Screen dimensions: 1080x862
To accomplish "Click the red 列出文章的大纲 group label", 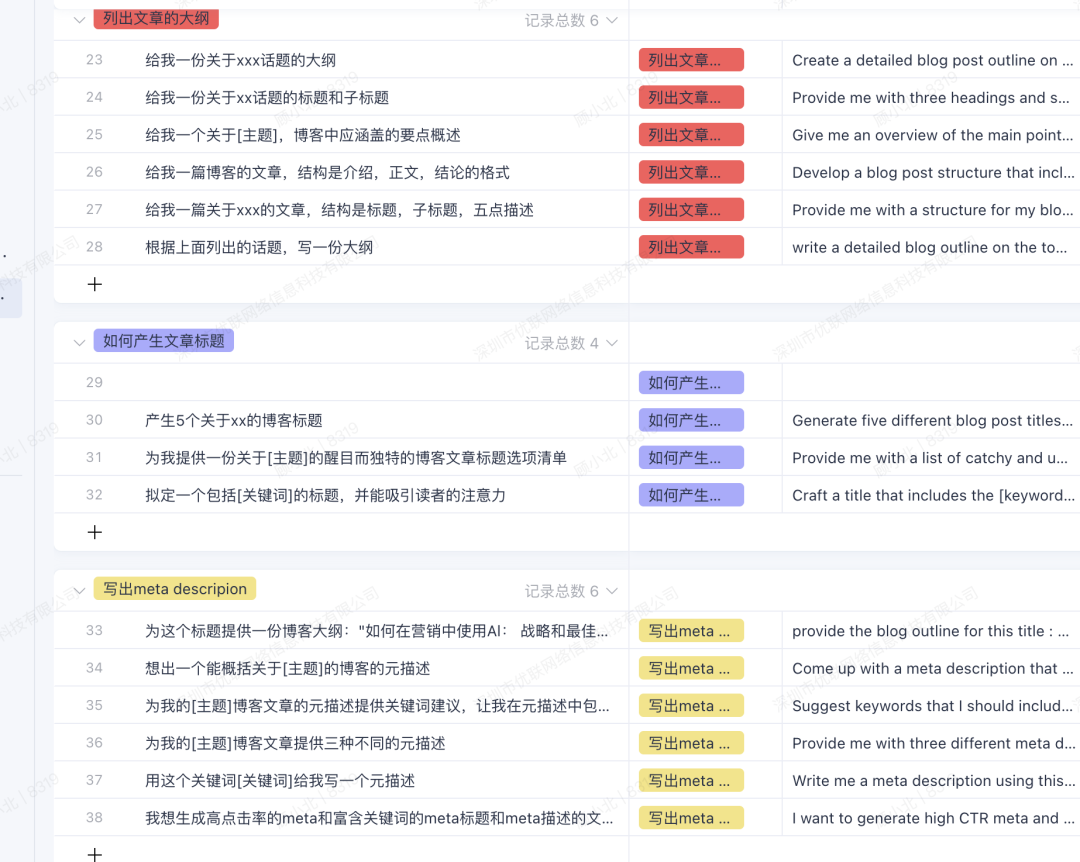I will 156,18.
